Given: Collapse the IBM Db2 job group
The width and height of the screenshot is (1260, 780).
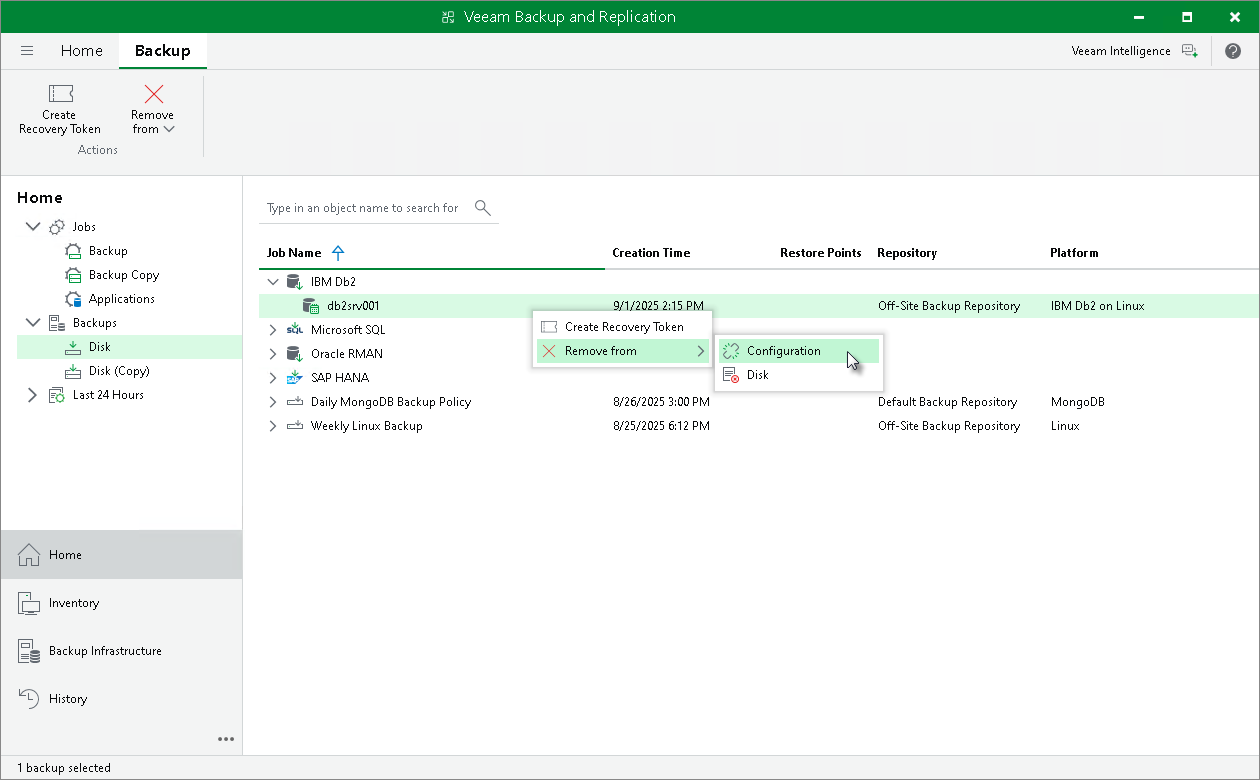Looking at the screenshot, I should point(272,281).
